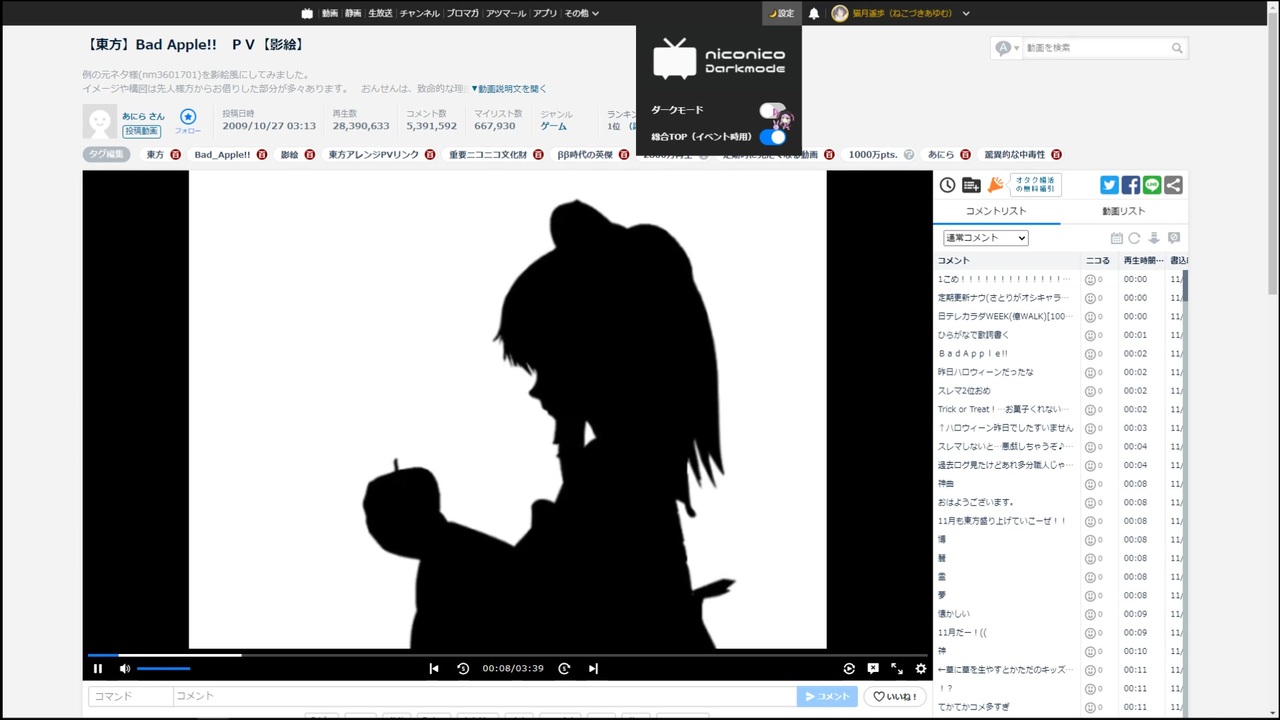Focus the コマンド command input field
The height and width of the screenshot is (720, 1280).
pyautogui.click(x=130, y=696)
